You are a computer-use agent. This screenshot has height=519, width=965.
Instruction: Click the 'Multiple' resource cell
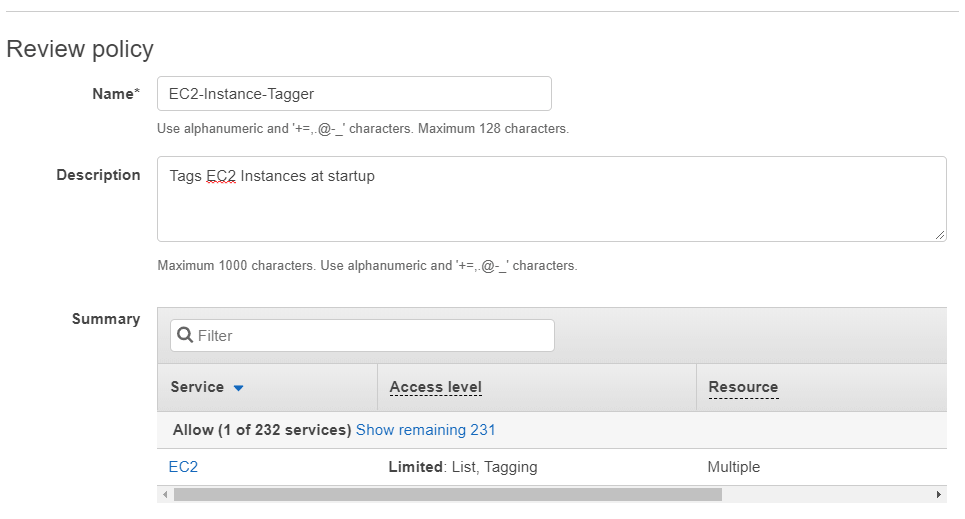pos(734,467)
